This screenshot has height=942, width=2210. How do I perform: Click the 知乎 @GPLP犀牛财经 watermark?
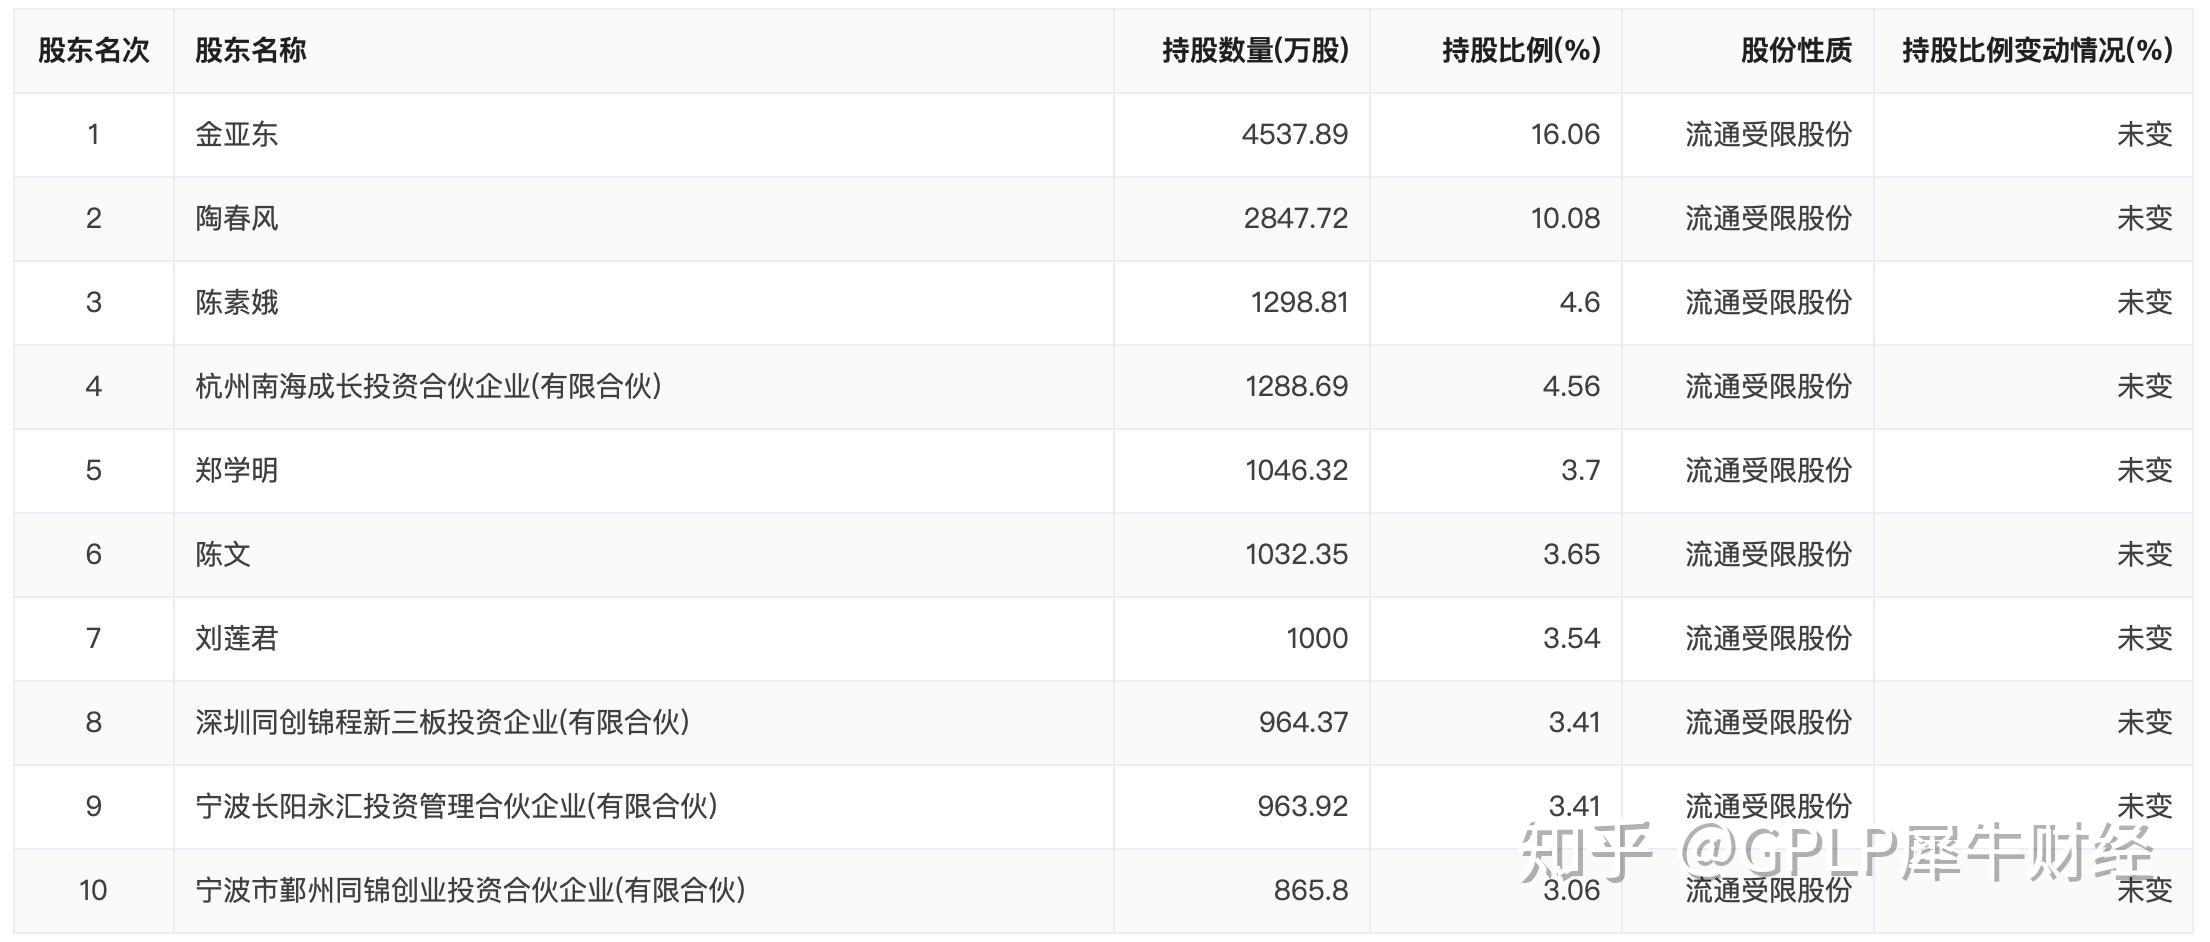1835,853
